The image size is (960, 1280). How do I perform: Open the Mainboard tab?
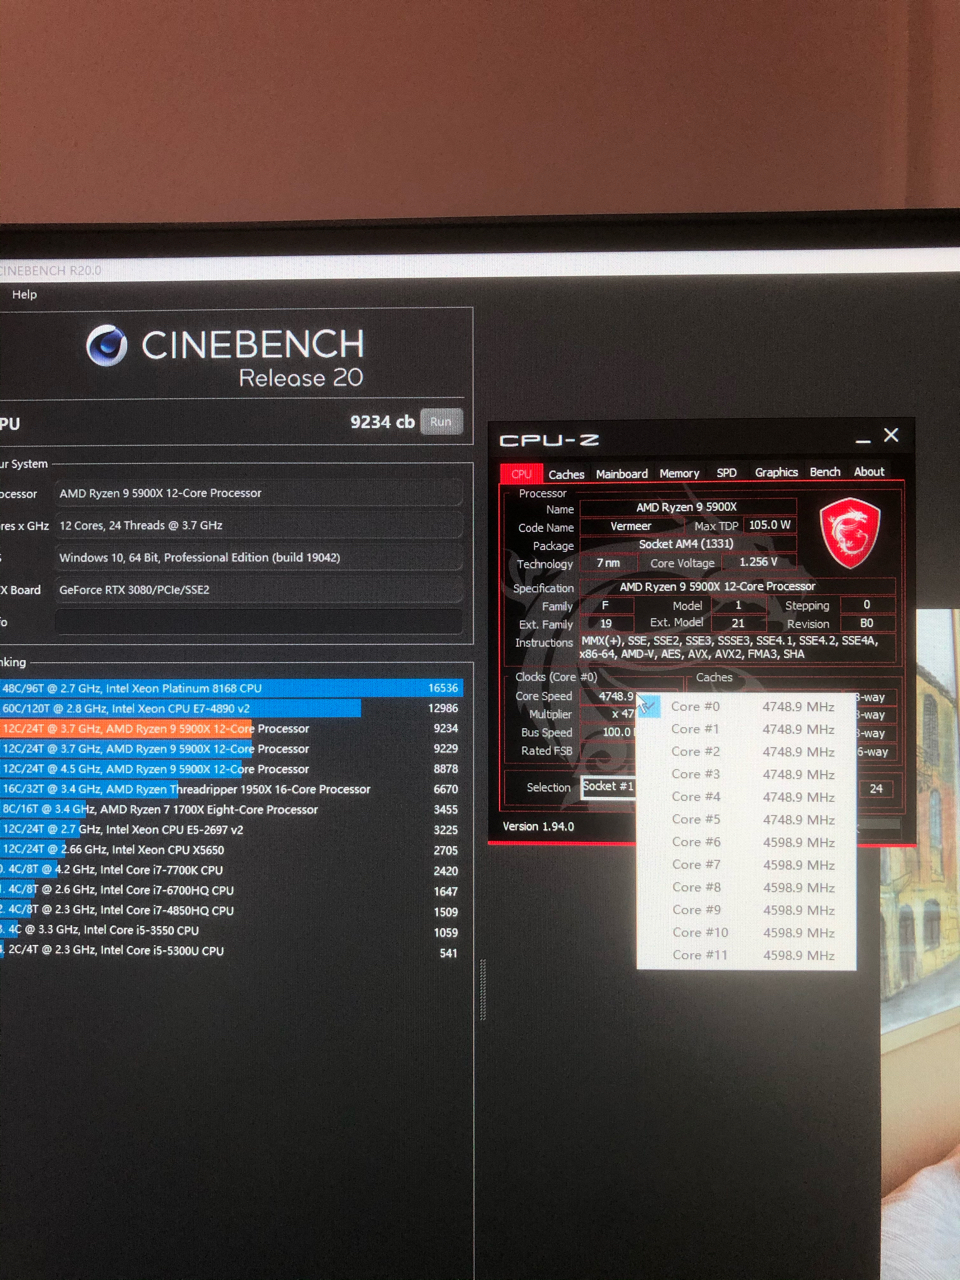(x=622, y=473)
